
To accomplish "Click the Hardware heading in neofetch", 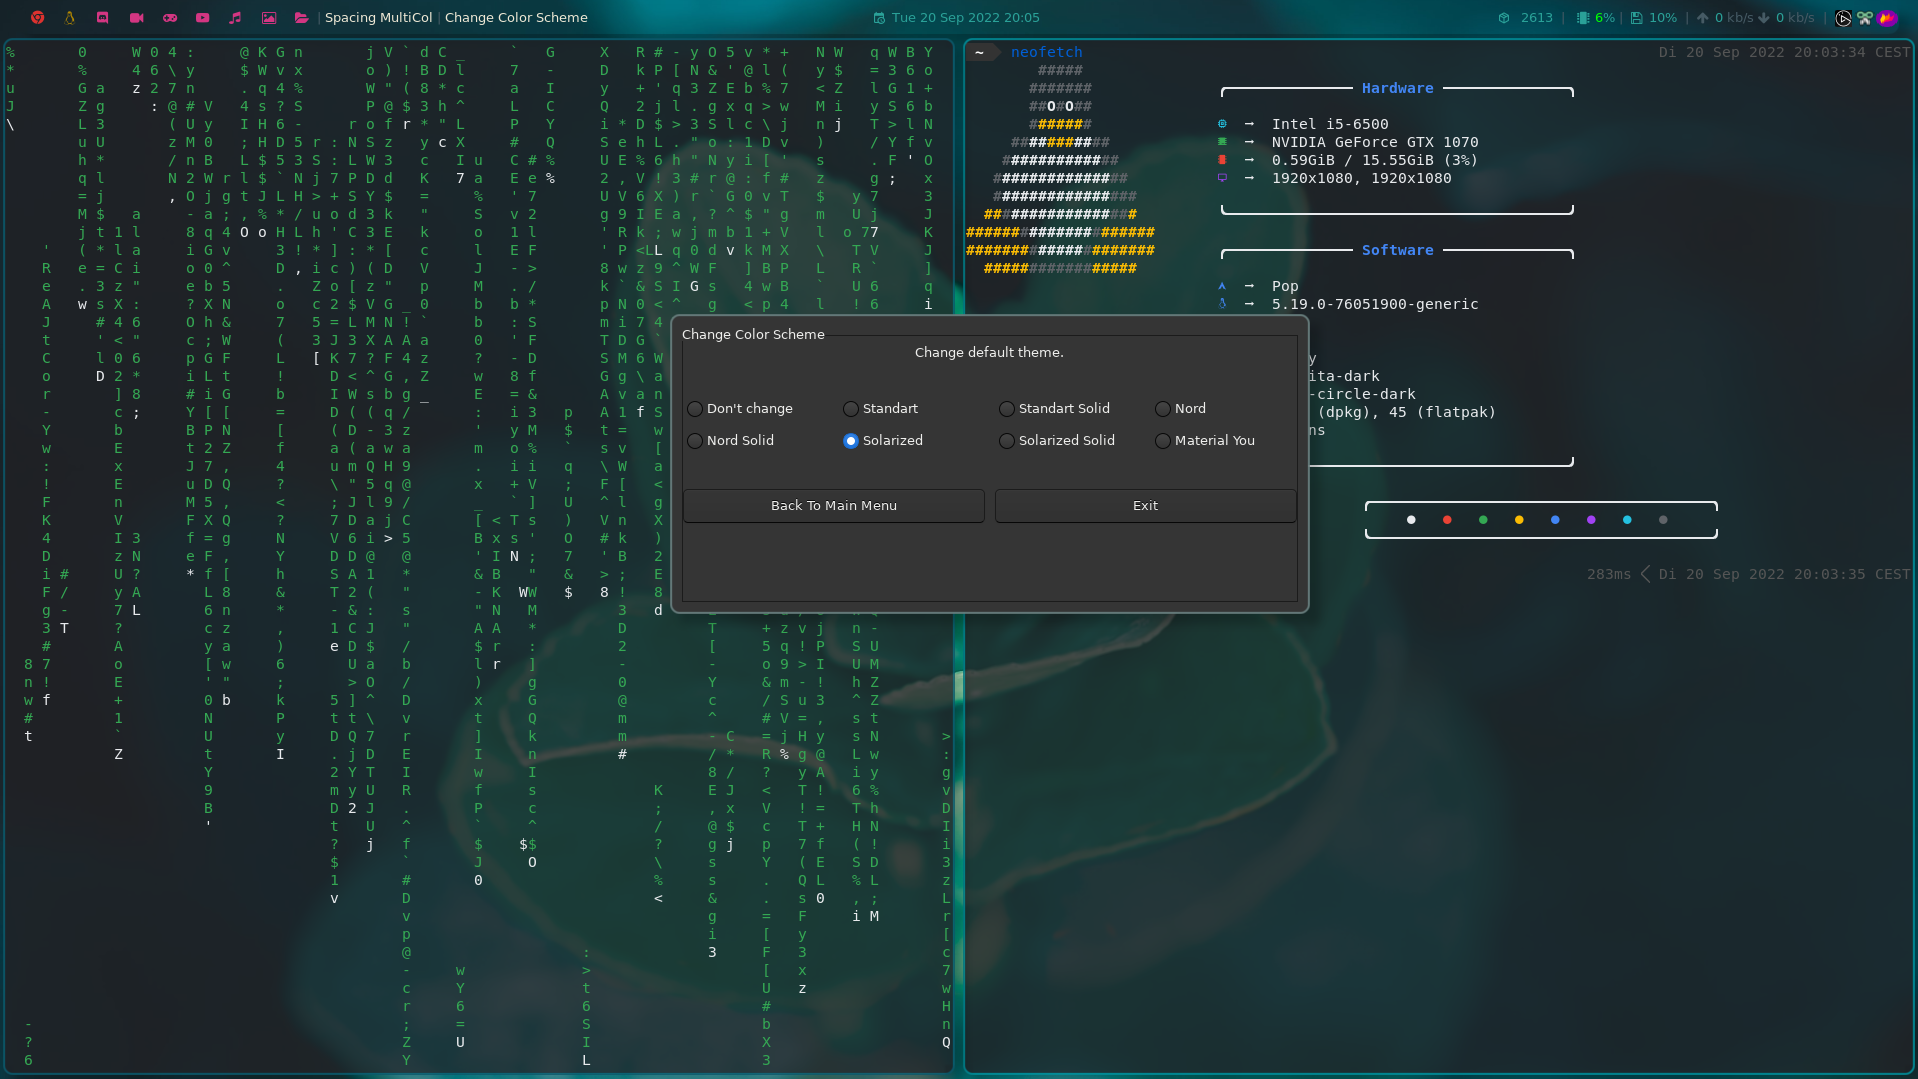I will [1397, 88].
